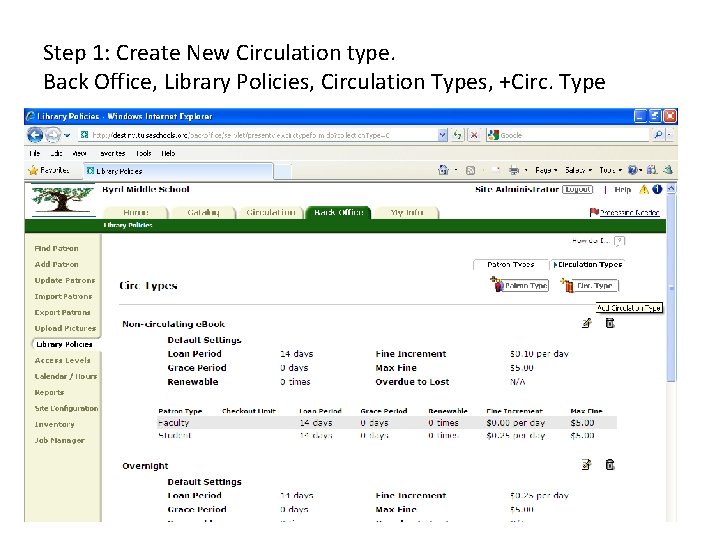Edit the Overnight circ type
Viewport: 720px width, 540px height.
[586, 465]
